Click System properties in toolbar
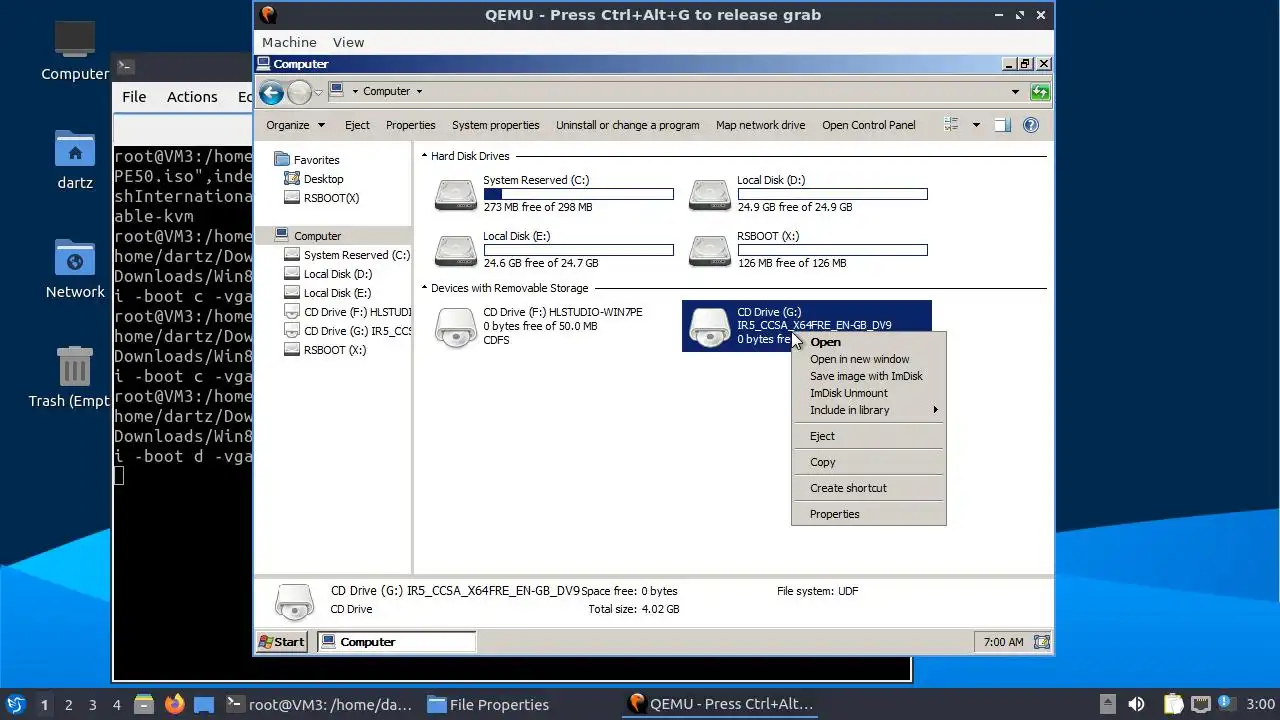This screenshot has height=720, width=1280. (x=495, y=125)
